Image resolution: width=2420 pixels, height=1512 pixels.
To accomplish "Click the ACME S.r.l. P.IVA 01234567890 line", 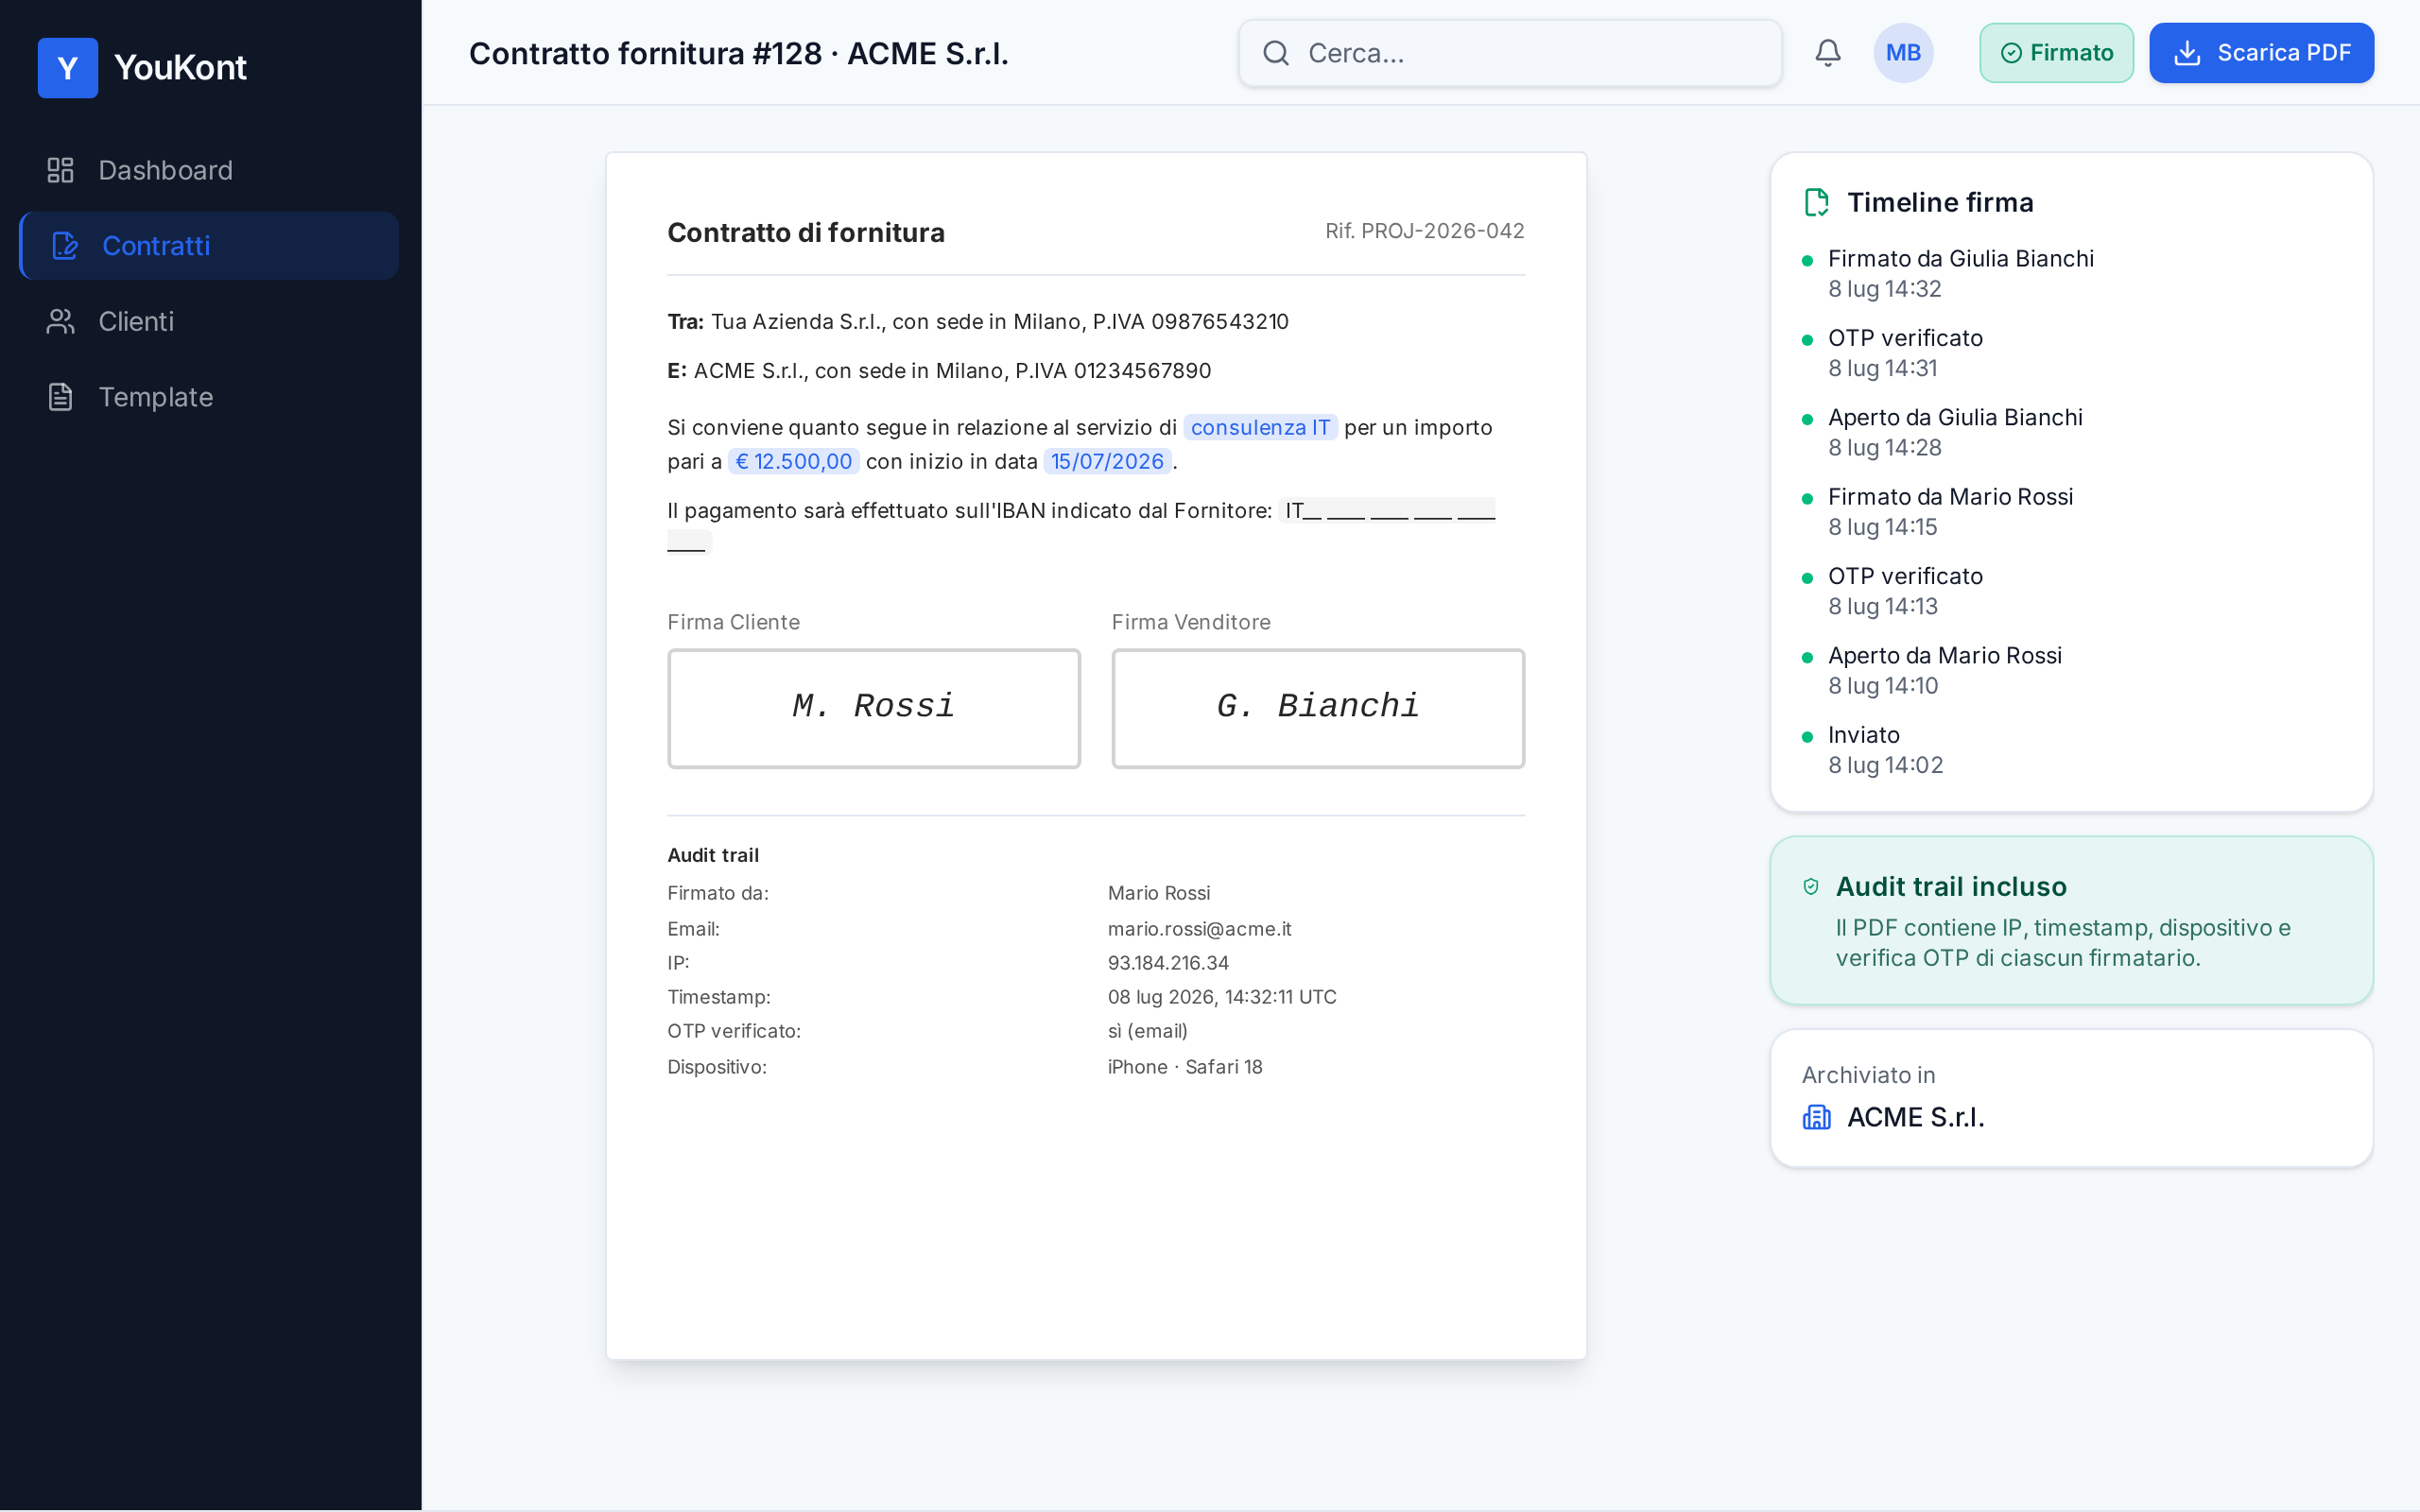I will (939, 371).
